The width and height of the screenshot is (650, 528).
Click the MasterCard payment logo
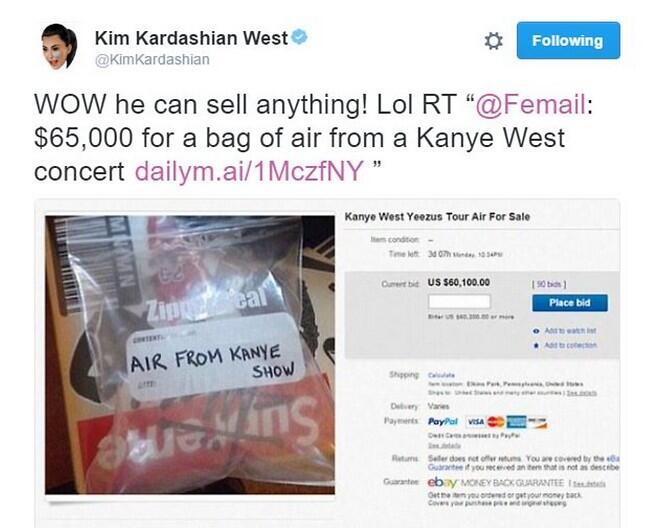click(x=495, y=421)
